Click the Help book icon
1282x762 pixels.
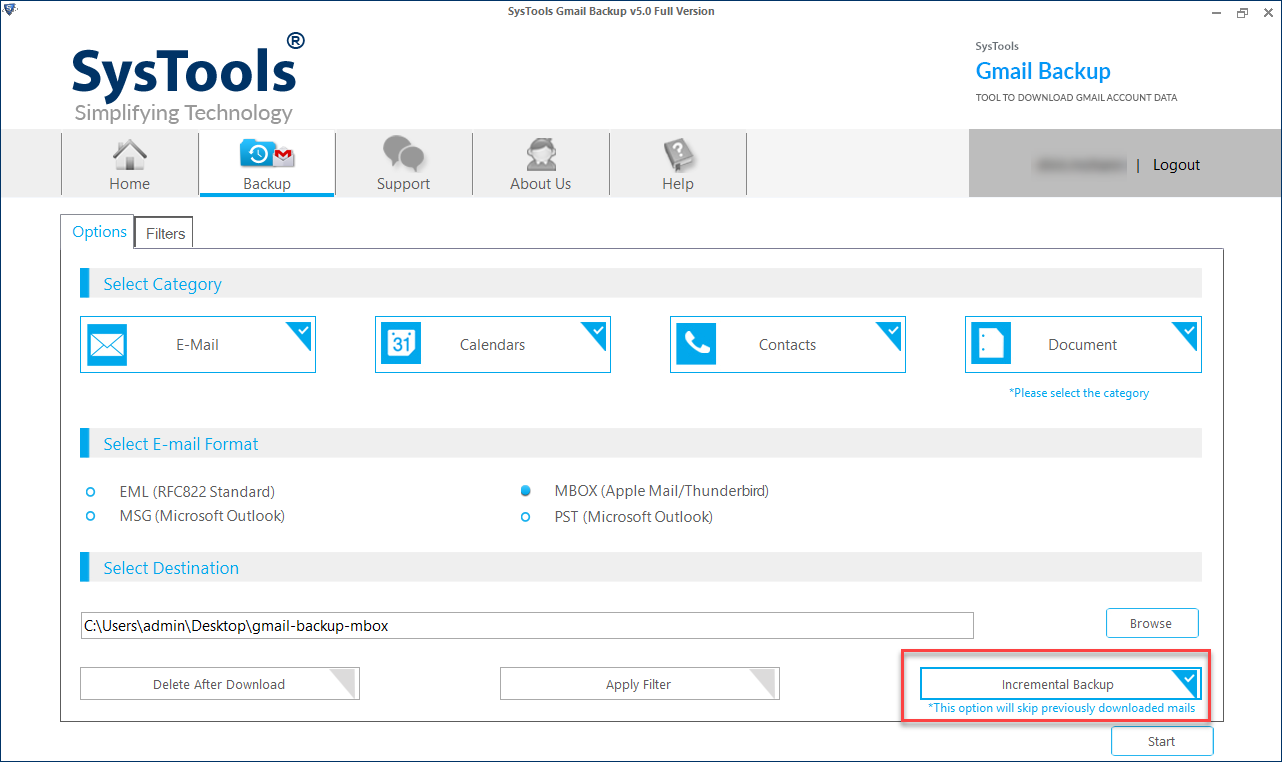pos(678,154)
